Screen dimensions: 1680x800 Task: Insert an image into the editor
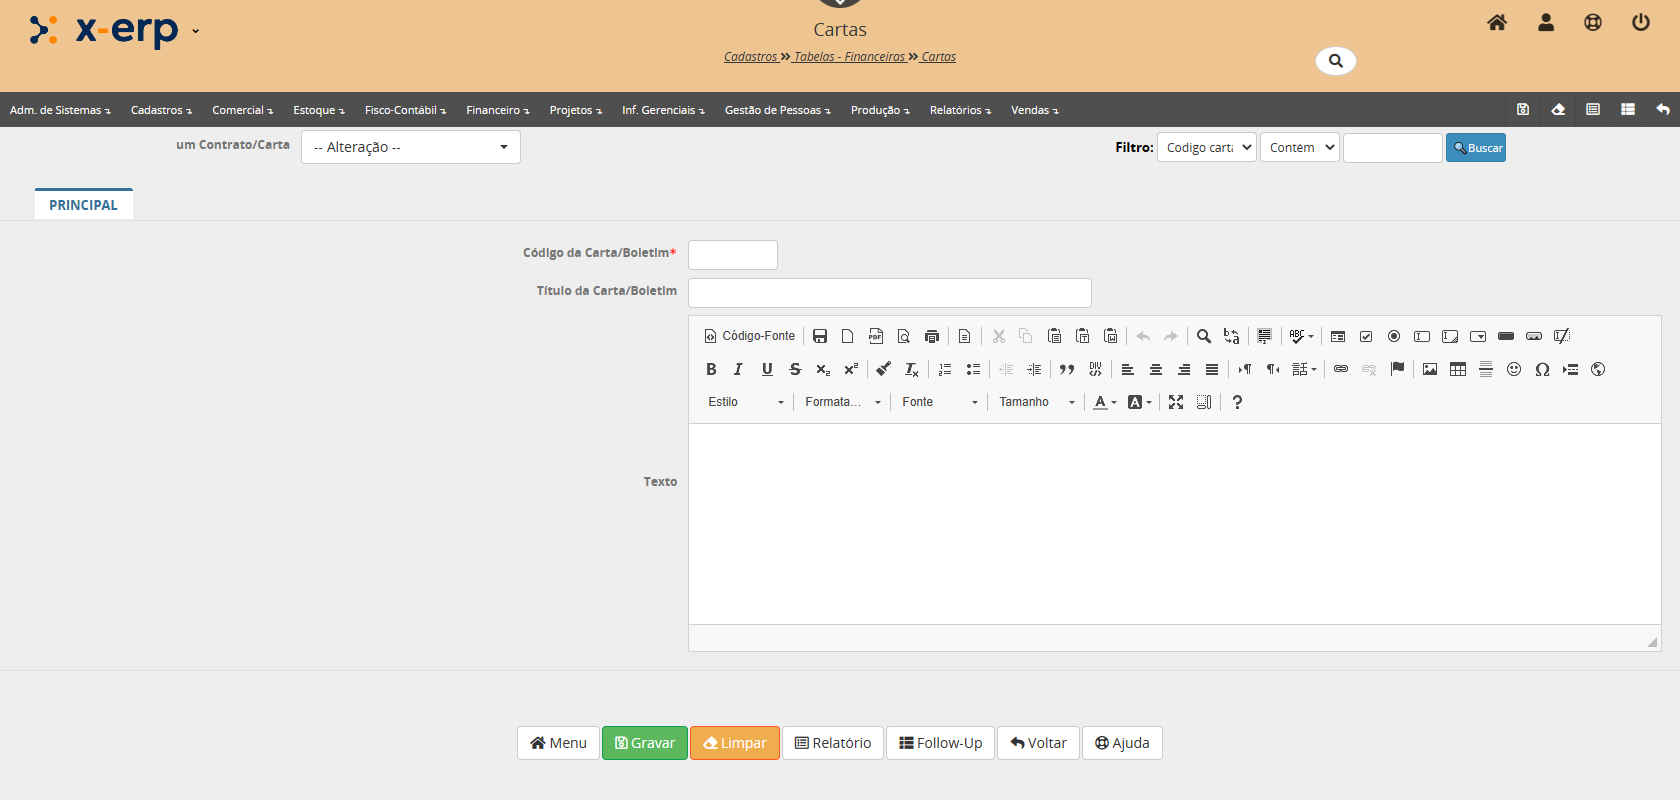click(x=1430, y=369)
